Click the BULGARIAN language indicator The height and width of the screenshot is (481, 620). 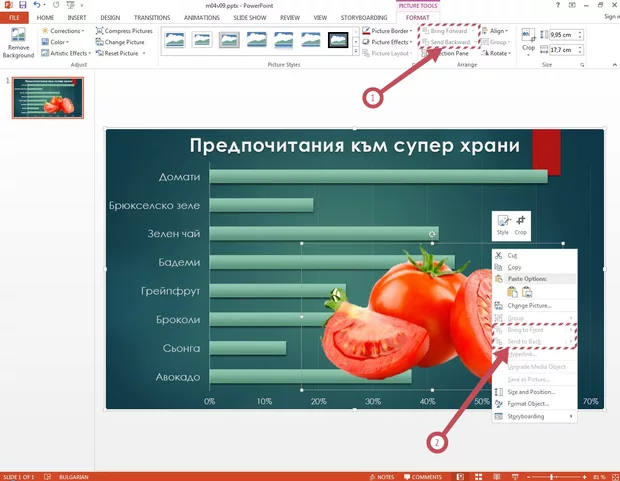pyautogui.click(x=74, y=477)
